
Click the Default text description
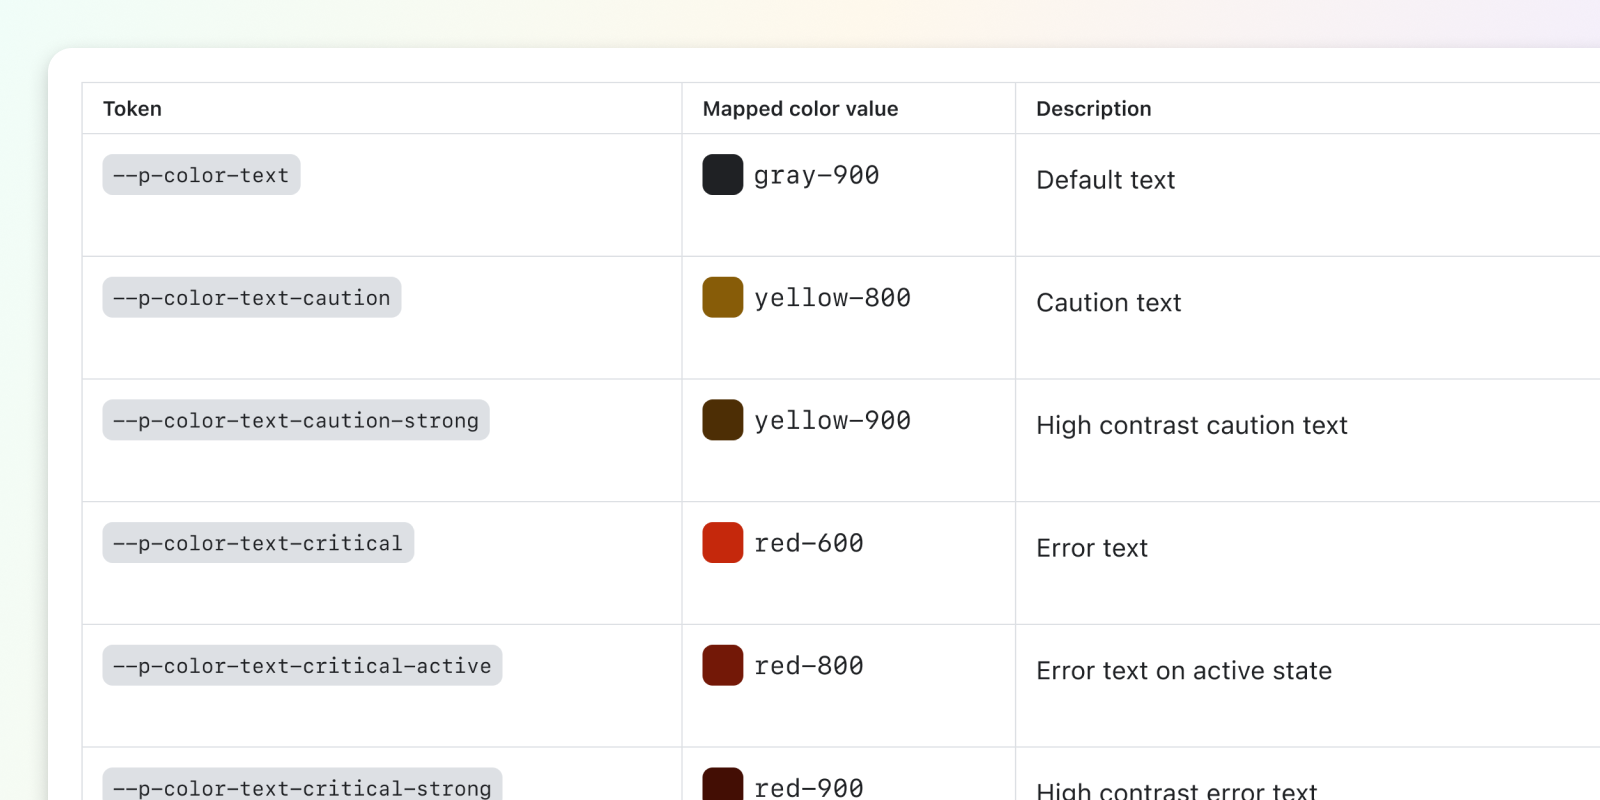(x=1105, y=180)
